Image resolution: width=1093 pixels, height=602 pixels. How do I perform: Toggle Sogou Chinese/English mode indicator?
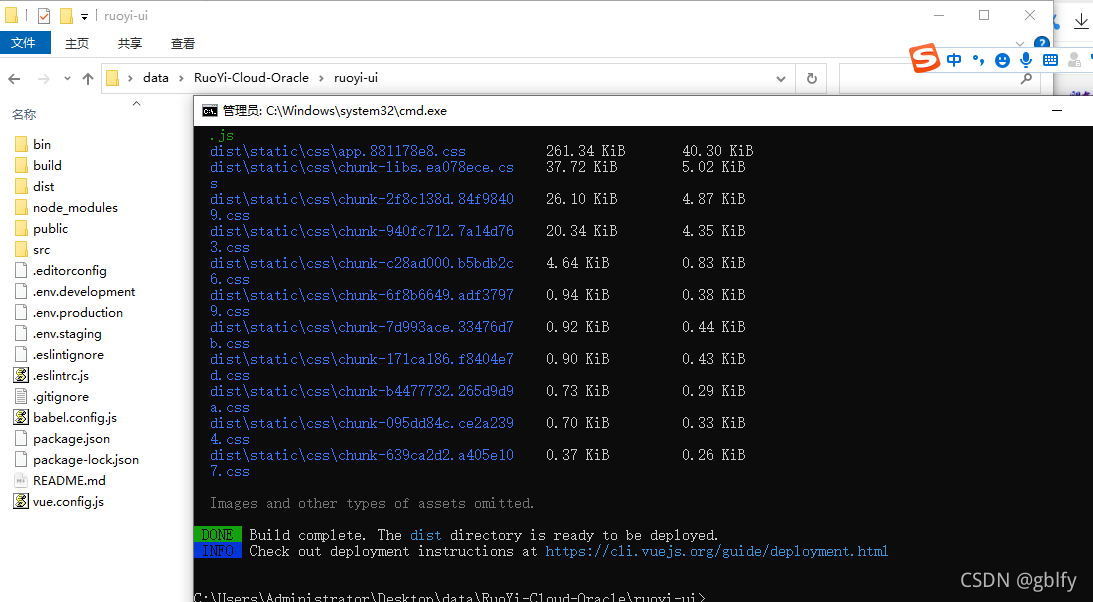pyautogui.click(x=954, y=60)
